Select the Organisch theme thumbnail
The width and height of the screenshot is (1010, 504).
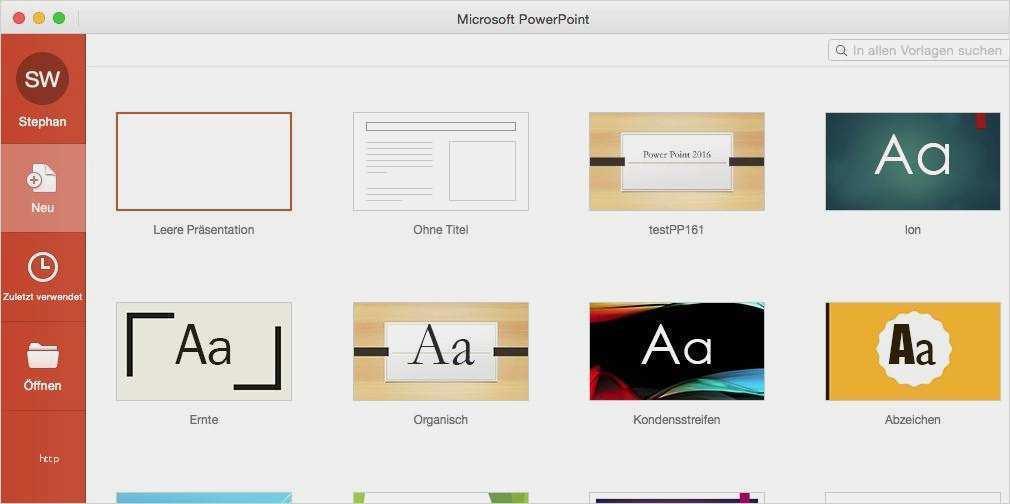pos(440,351)
